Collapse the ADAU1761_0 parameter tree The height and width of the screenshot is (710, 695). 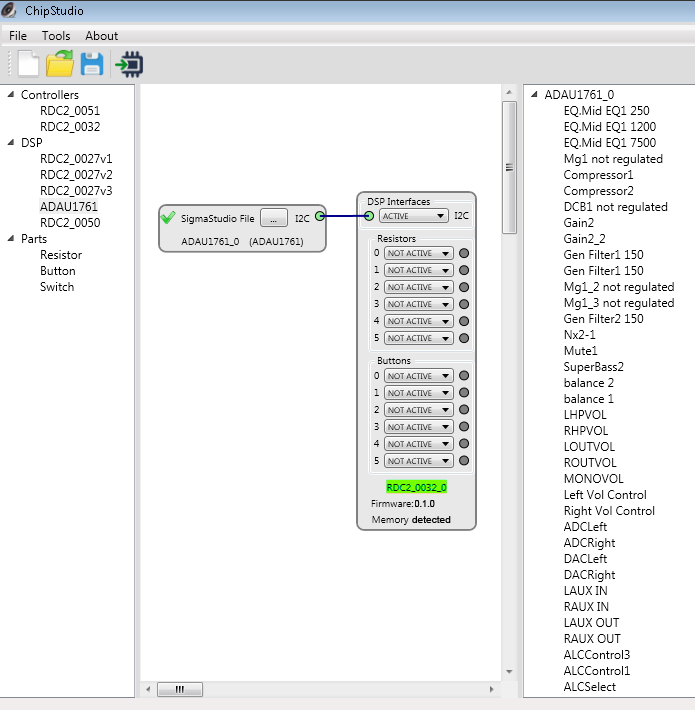(534, 95)
